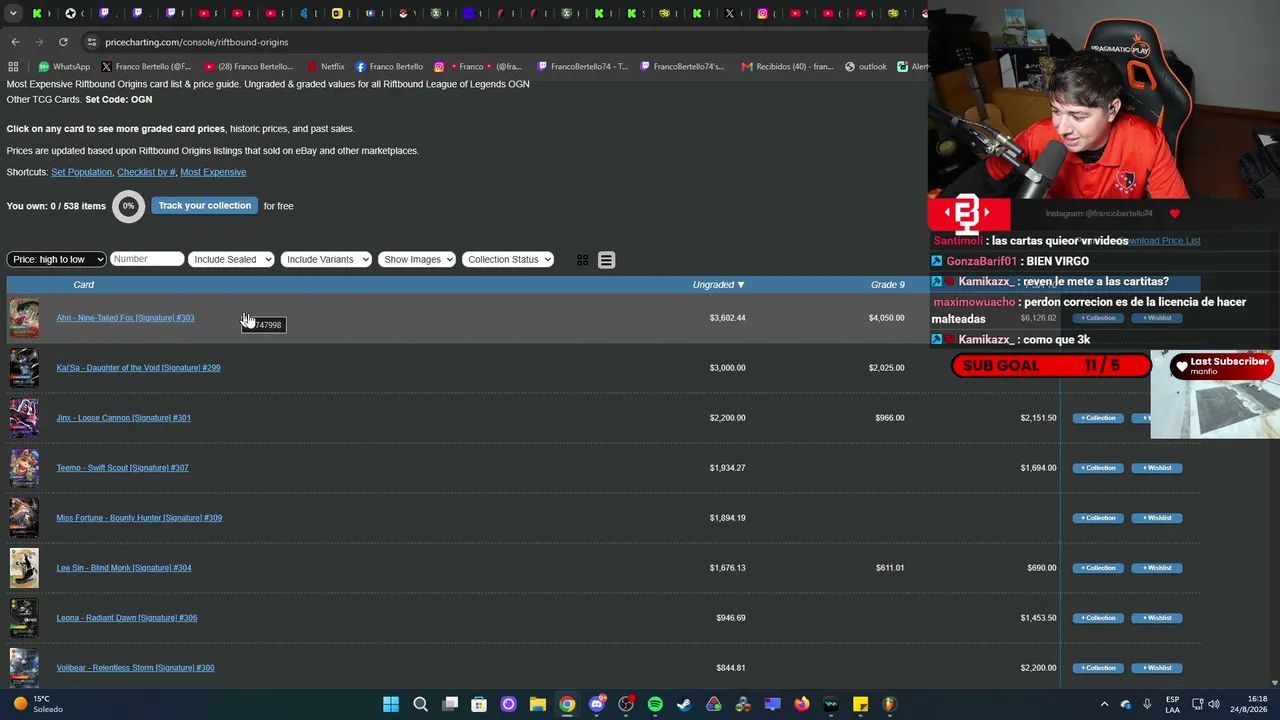Open the Netflix bookmark
This screenshot has height=720, width=1280.
pyautogui.click(x=326, y=67)
